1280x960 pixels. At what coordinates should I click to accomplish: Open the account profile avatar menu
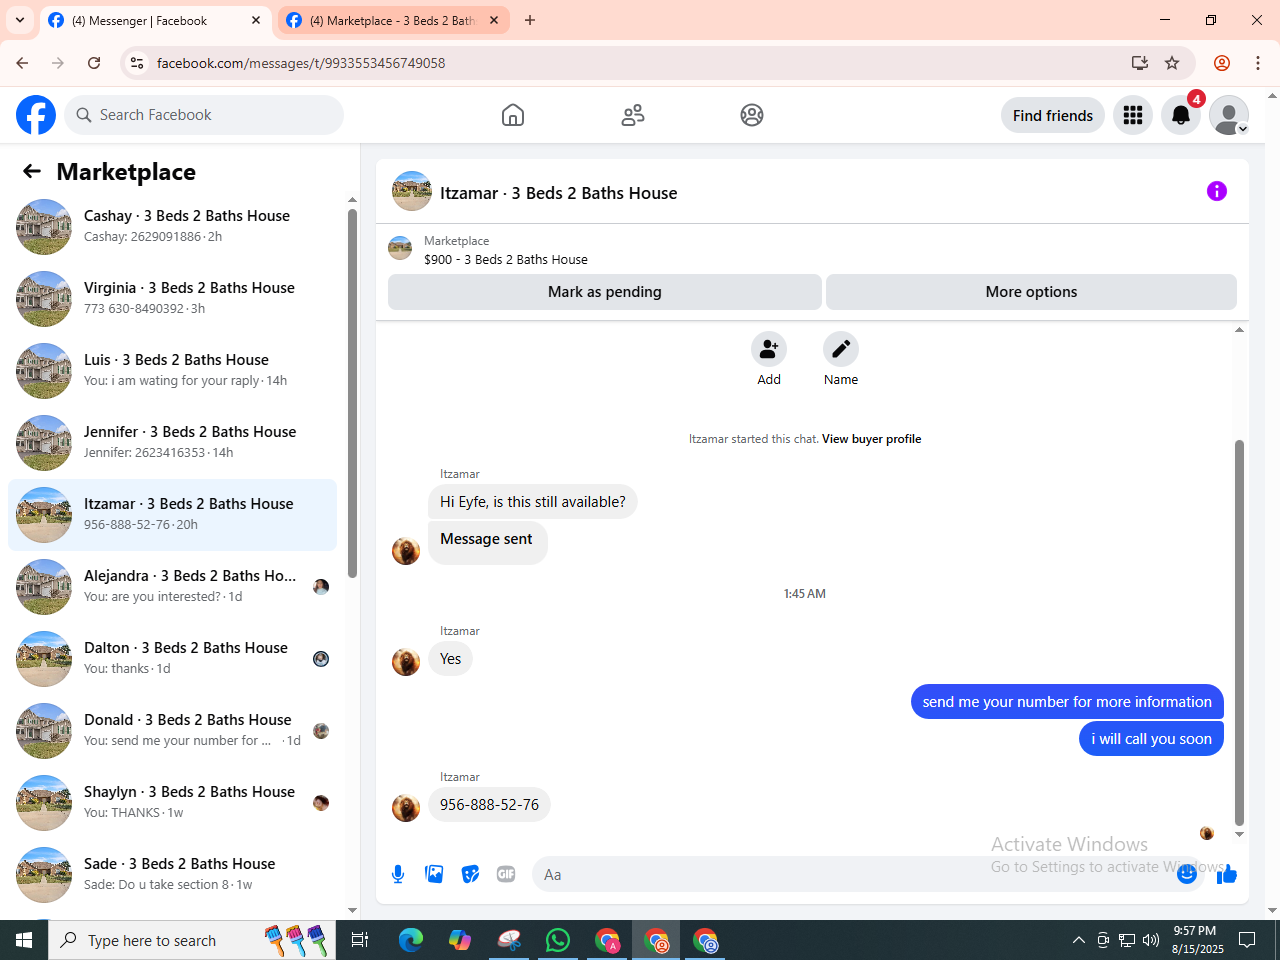1229,115
